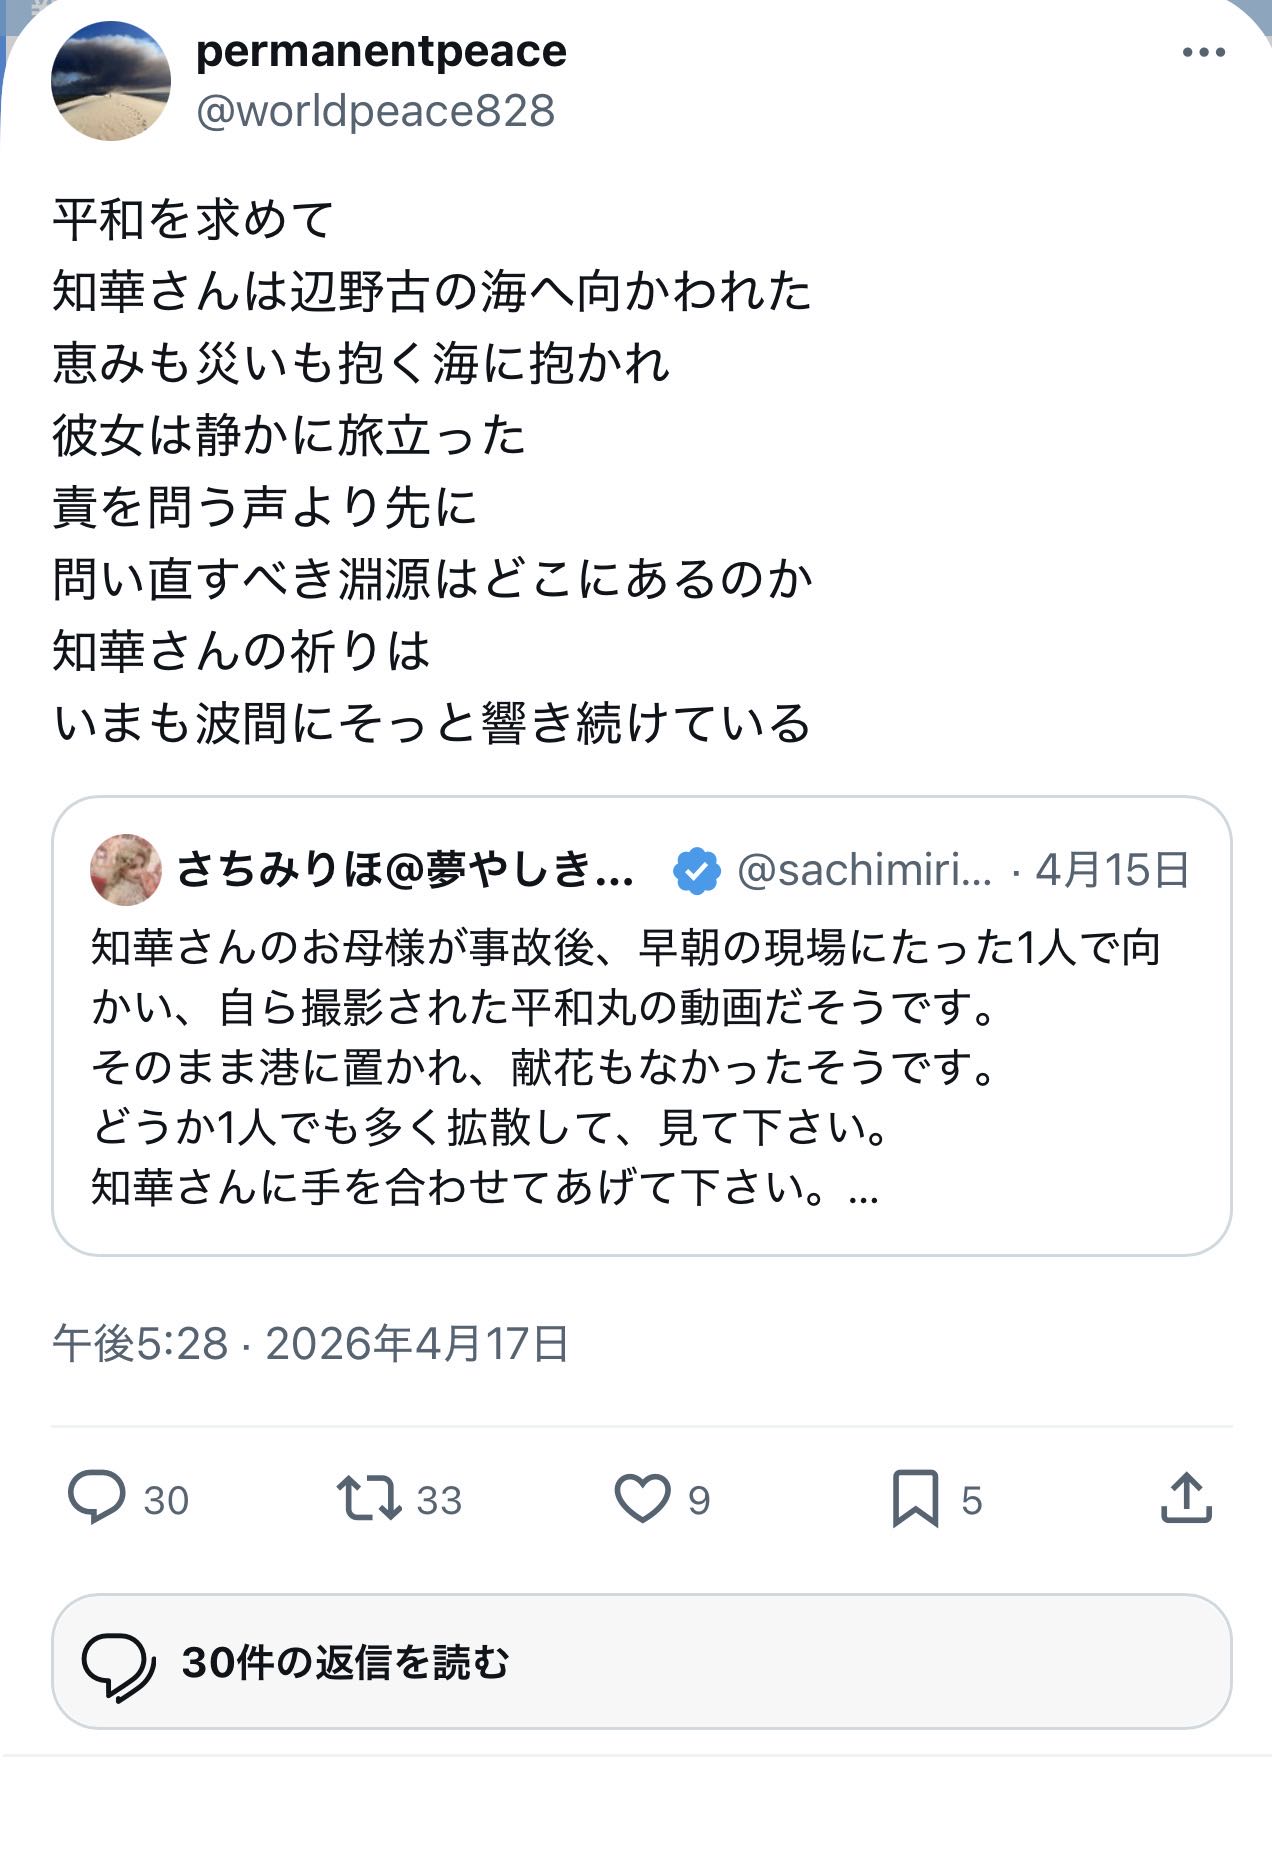1272x1866 pixels.
Task: Tap the repost arrows icon
Action: point(368,1498)
